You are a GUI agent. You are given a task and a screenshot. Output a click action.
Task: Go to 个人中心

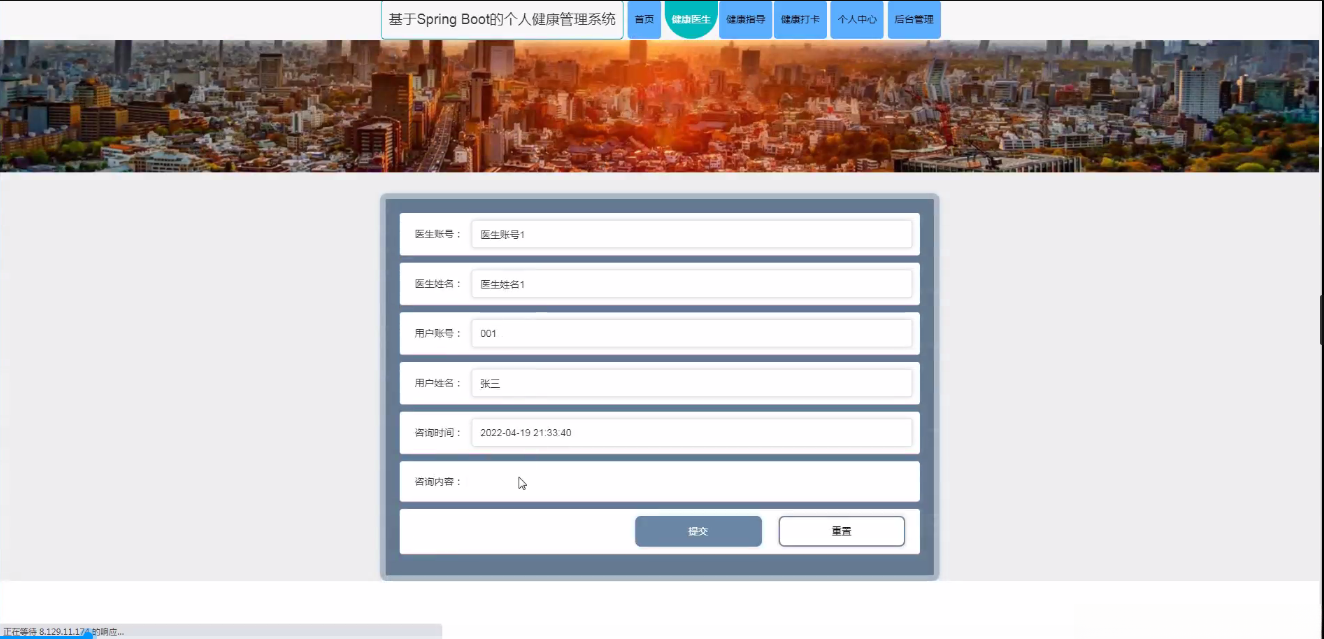coord(856,19)
